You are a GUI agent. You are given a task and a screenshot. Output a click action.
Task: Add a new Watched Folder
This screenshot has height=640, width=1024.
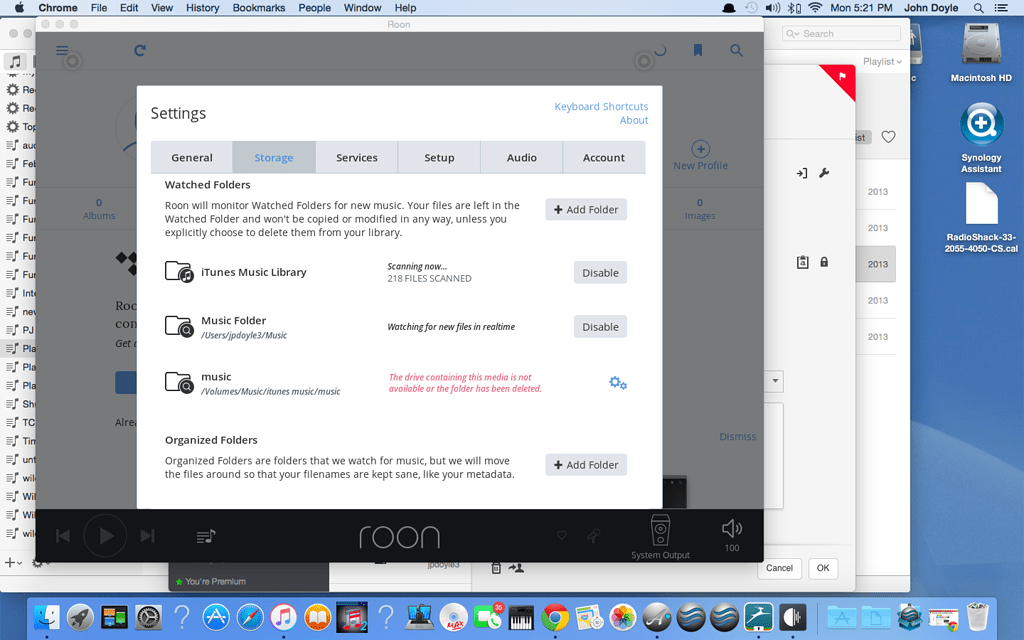point(585,209)
